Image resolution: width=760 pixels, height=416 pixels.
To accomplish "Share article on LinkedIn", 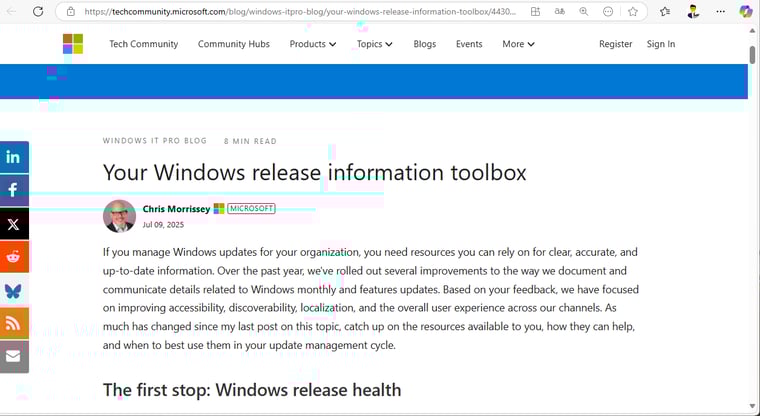I will pos(14,157).
